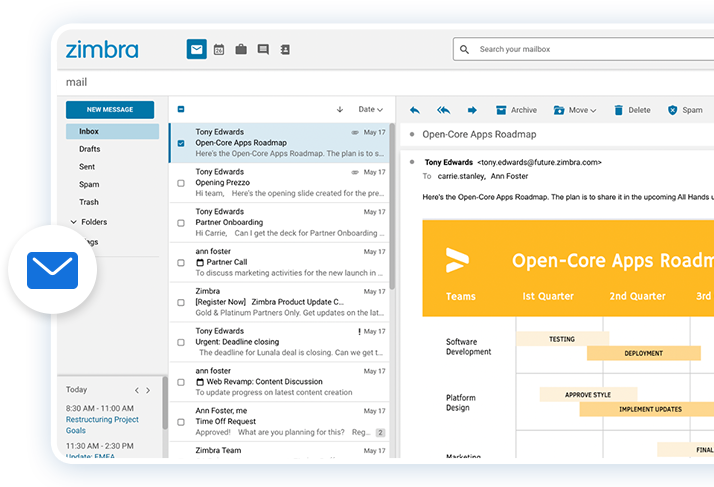Click the Reply arrow icon
The width and height of the screenshot is (714, 487).
coord(415,110)
